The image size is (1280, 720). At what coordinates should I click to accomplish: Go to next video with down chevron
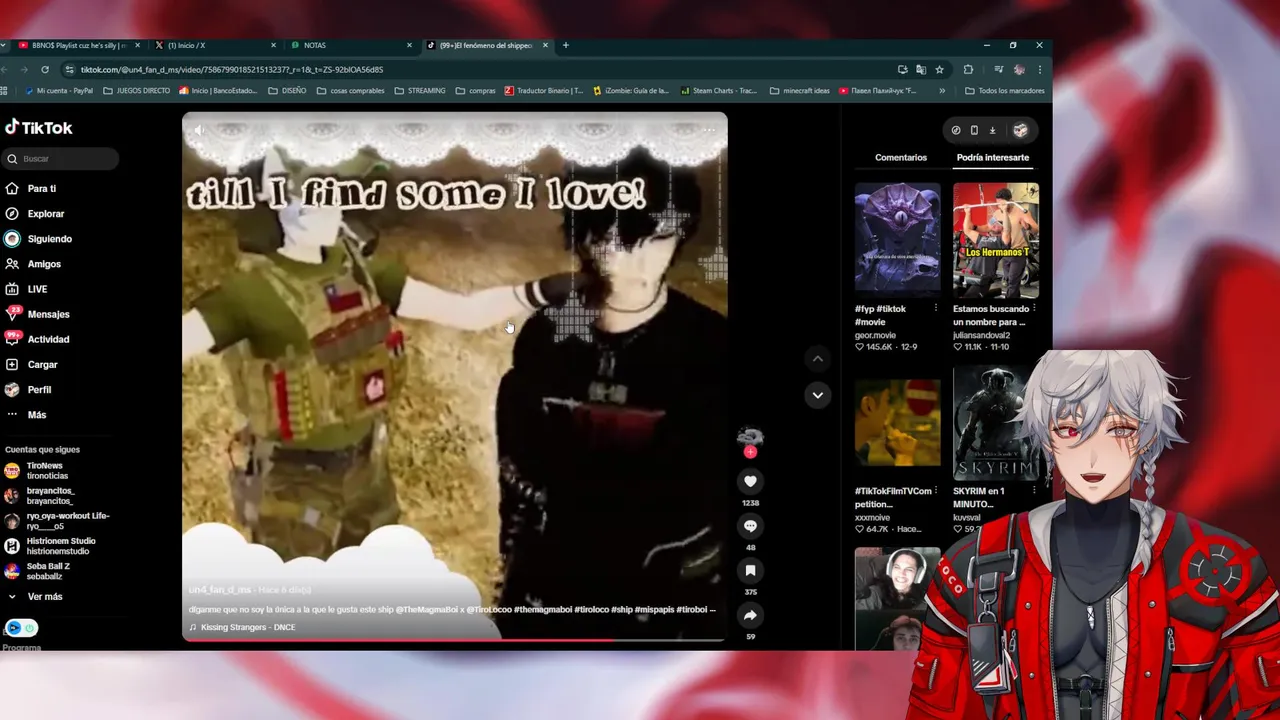coord(817,395)
